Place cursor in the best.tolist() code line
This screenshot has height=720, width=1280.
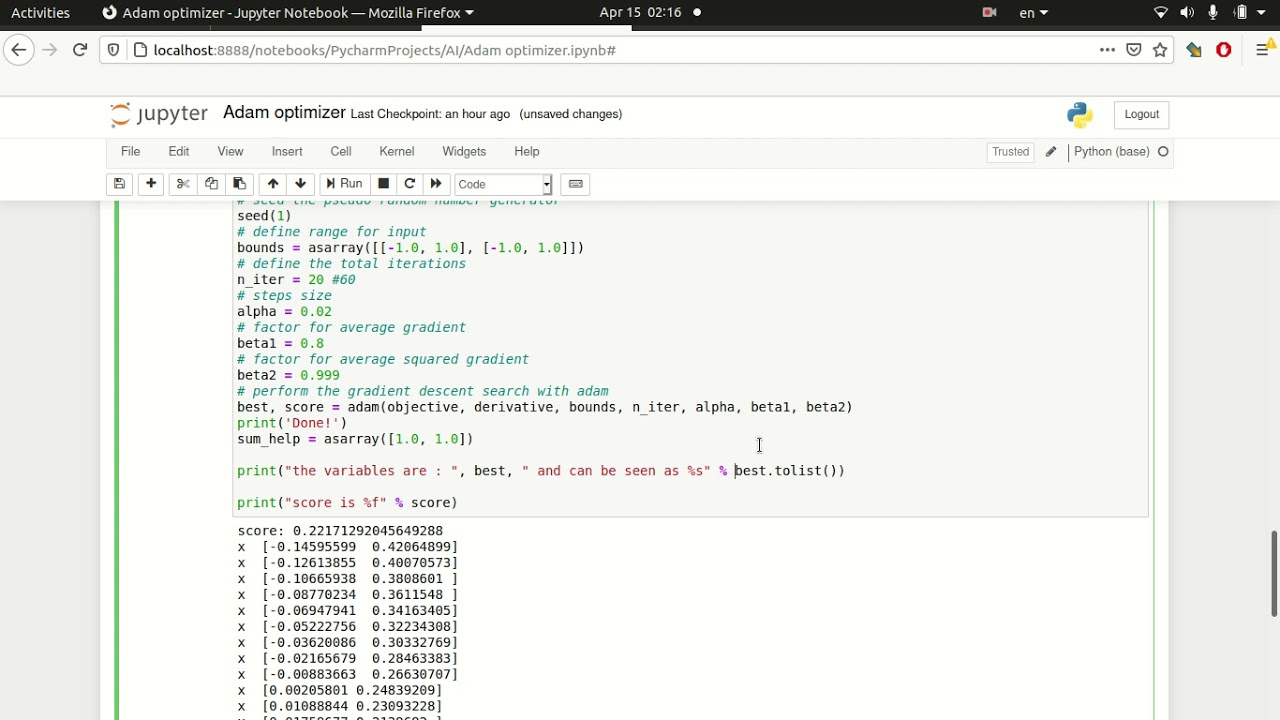(x=541, y=471)
